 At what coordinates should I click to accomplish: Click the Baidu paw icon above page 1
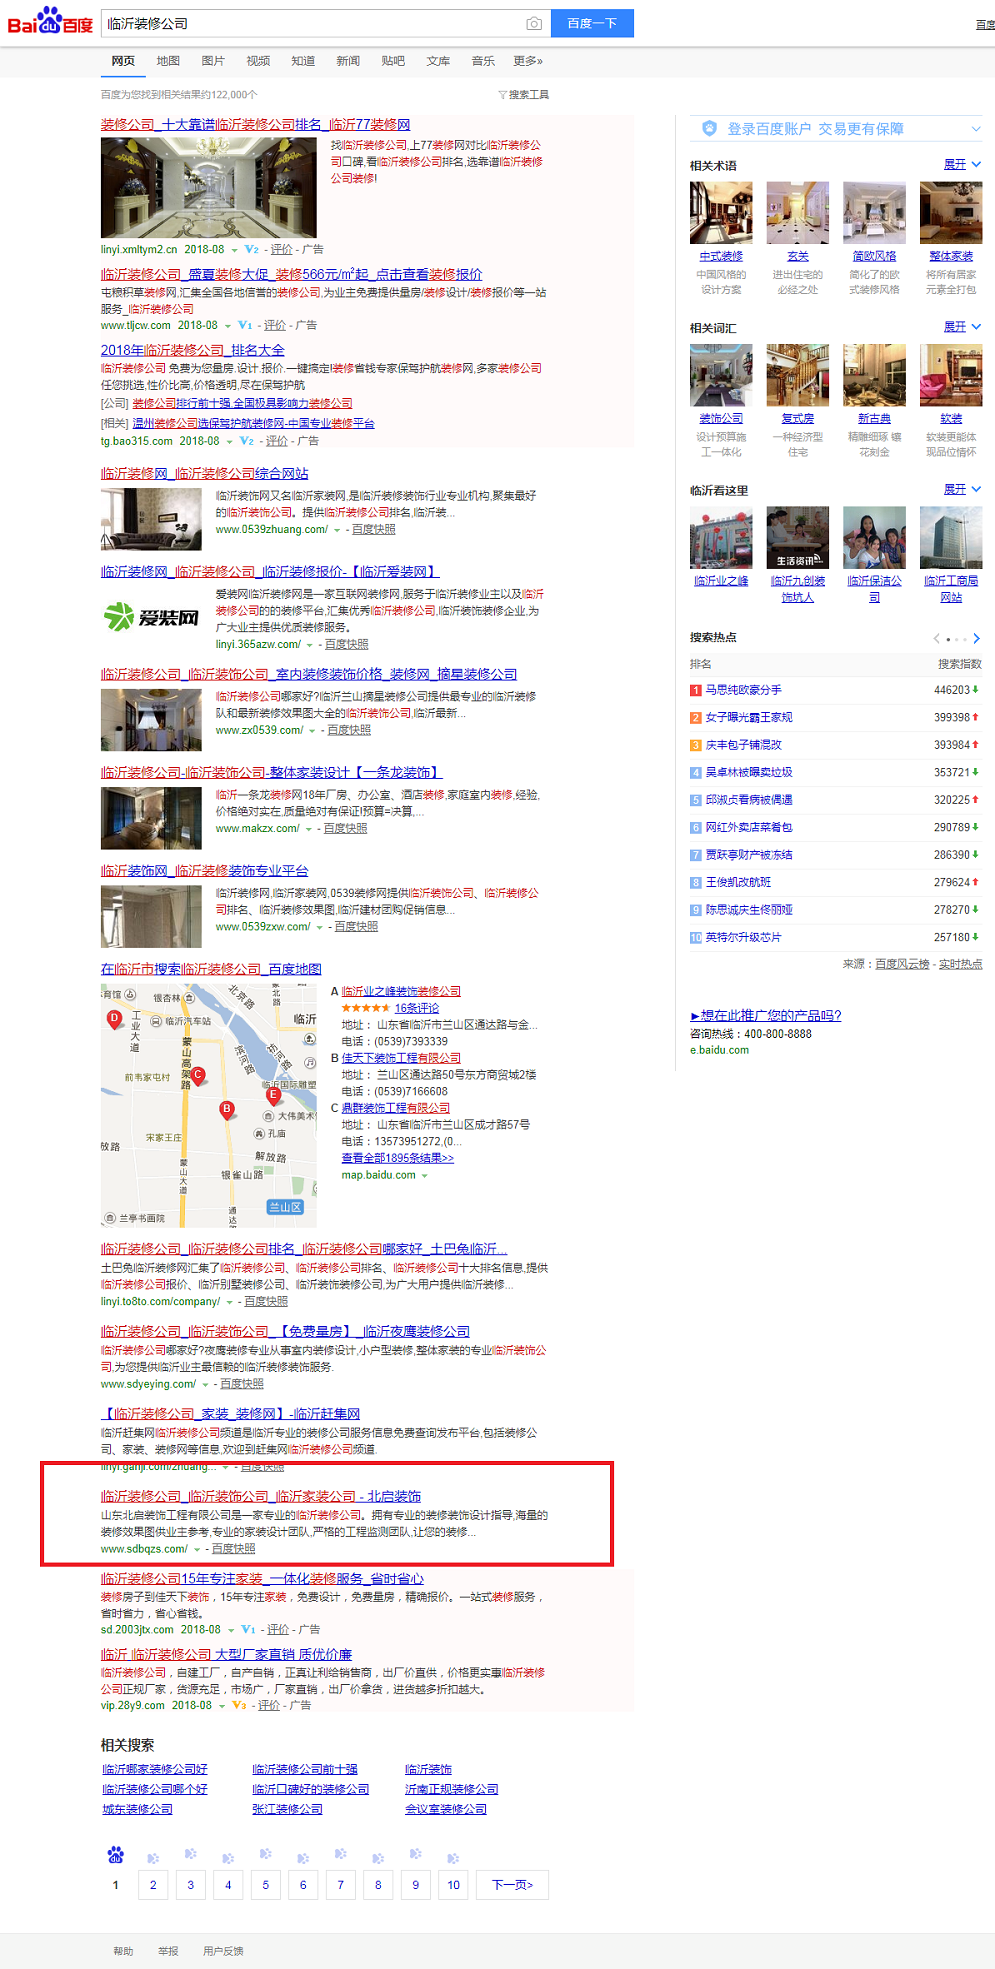pos(115,1855)
